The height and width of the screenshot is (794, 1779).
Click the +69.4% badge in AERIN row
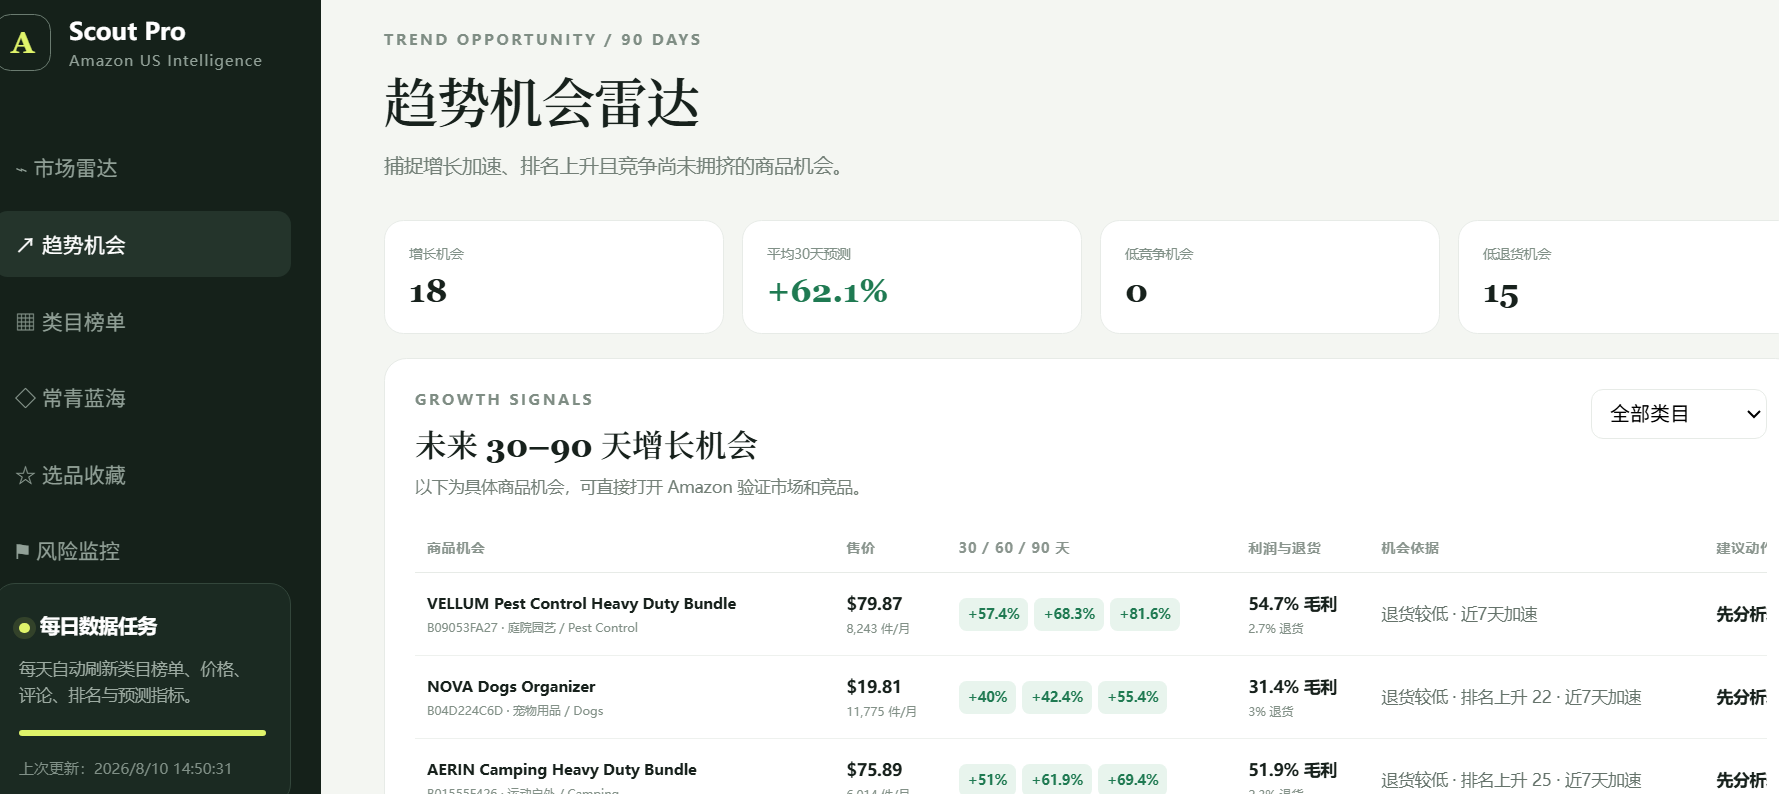coord(1133,779)
